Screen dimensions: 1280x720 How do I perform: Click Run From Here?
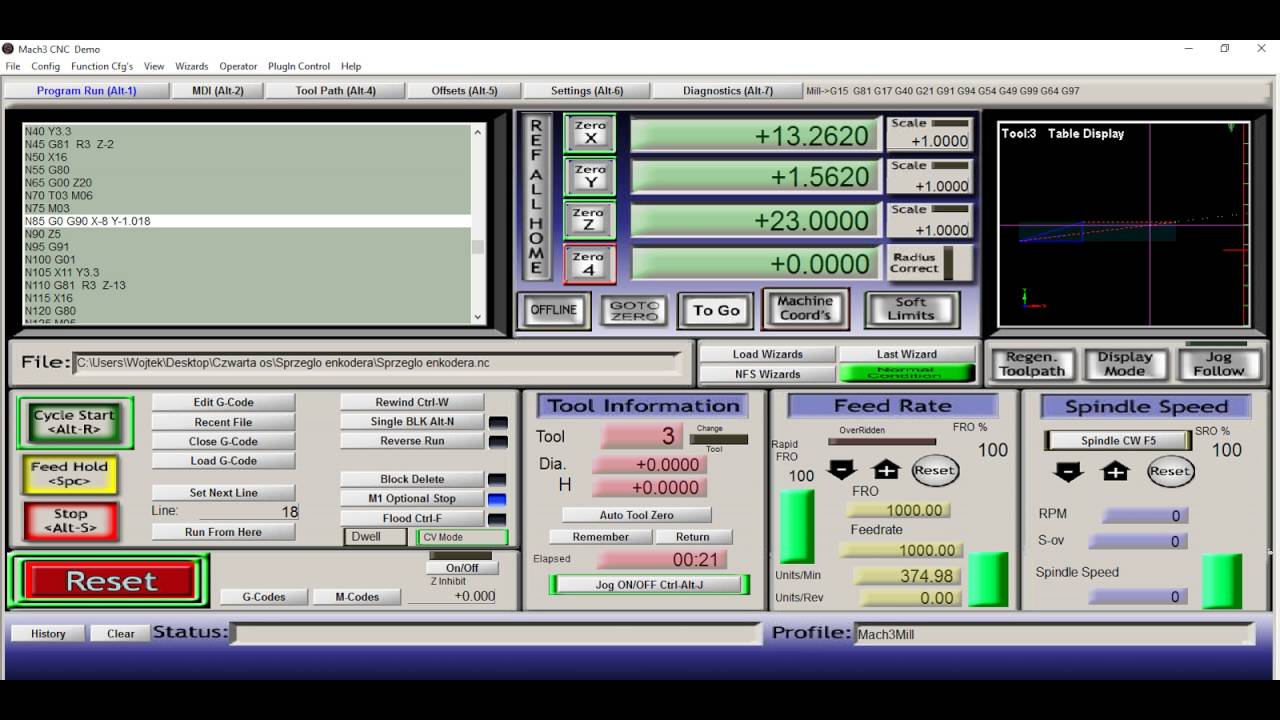coord(223,532)
